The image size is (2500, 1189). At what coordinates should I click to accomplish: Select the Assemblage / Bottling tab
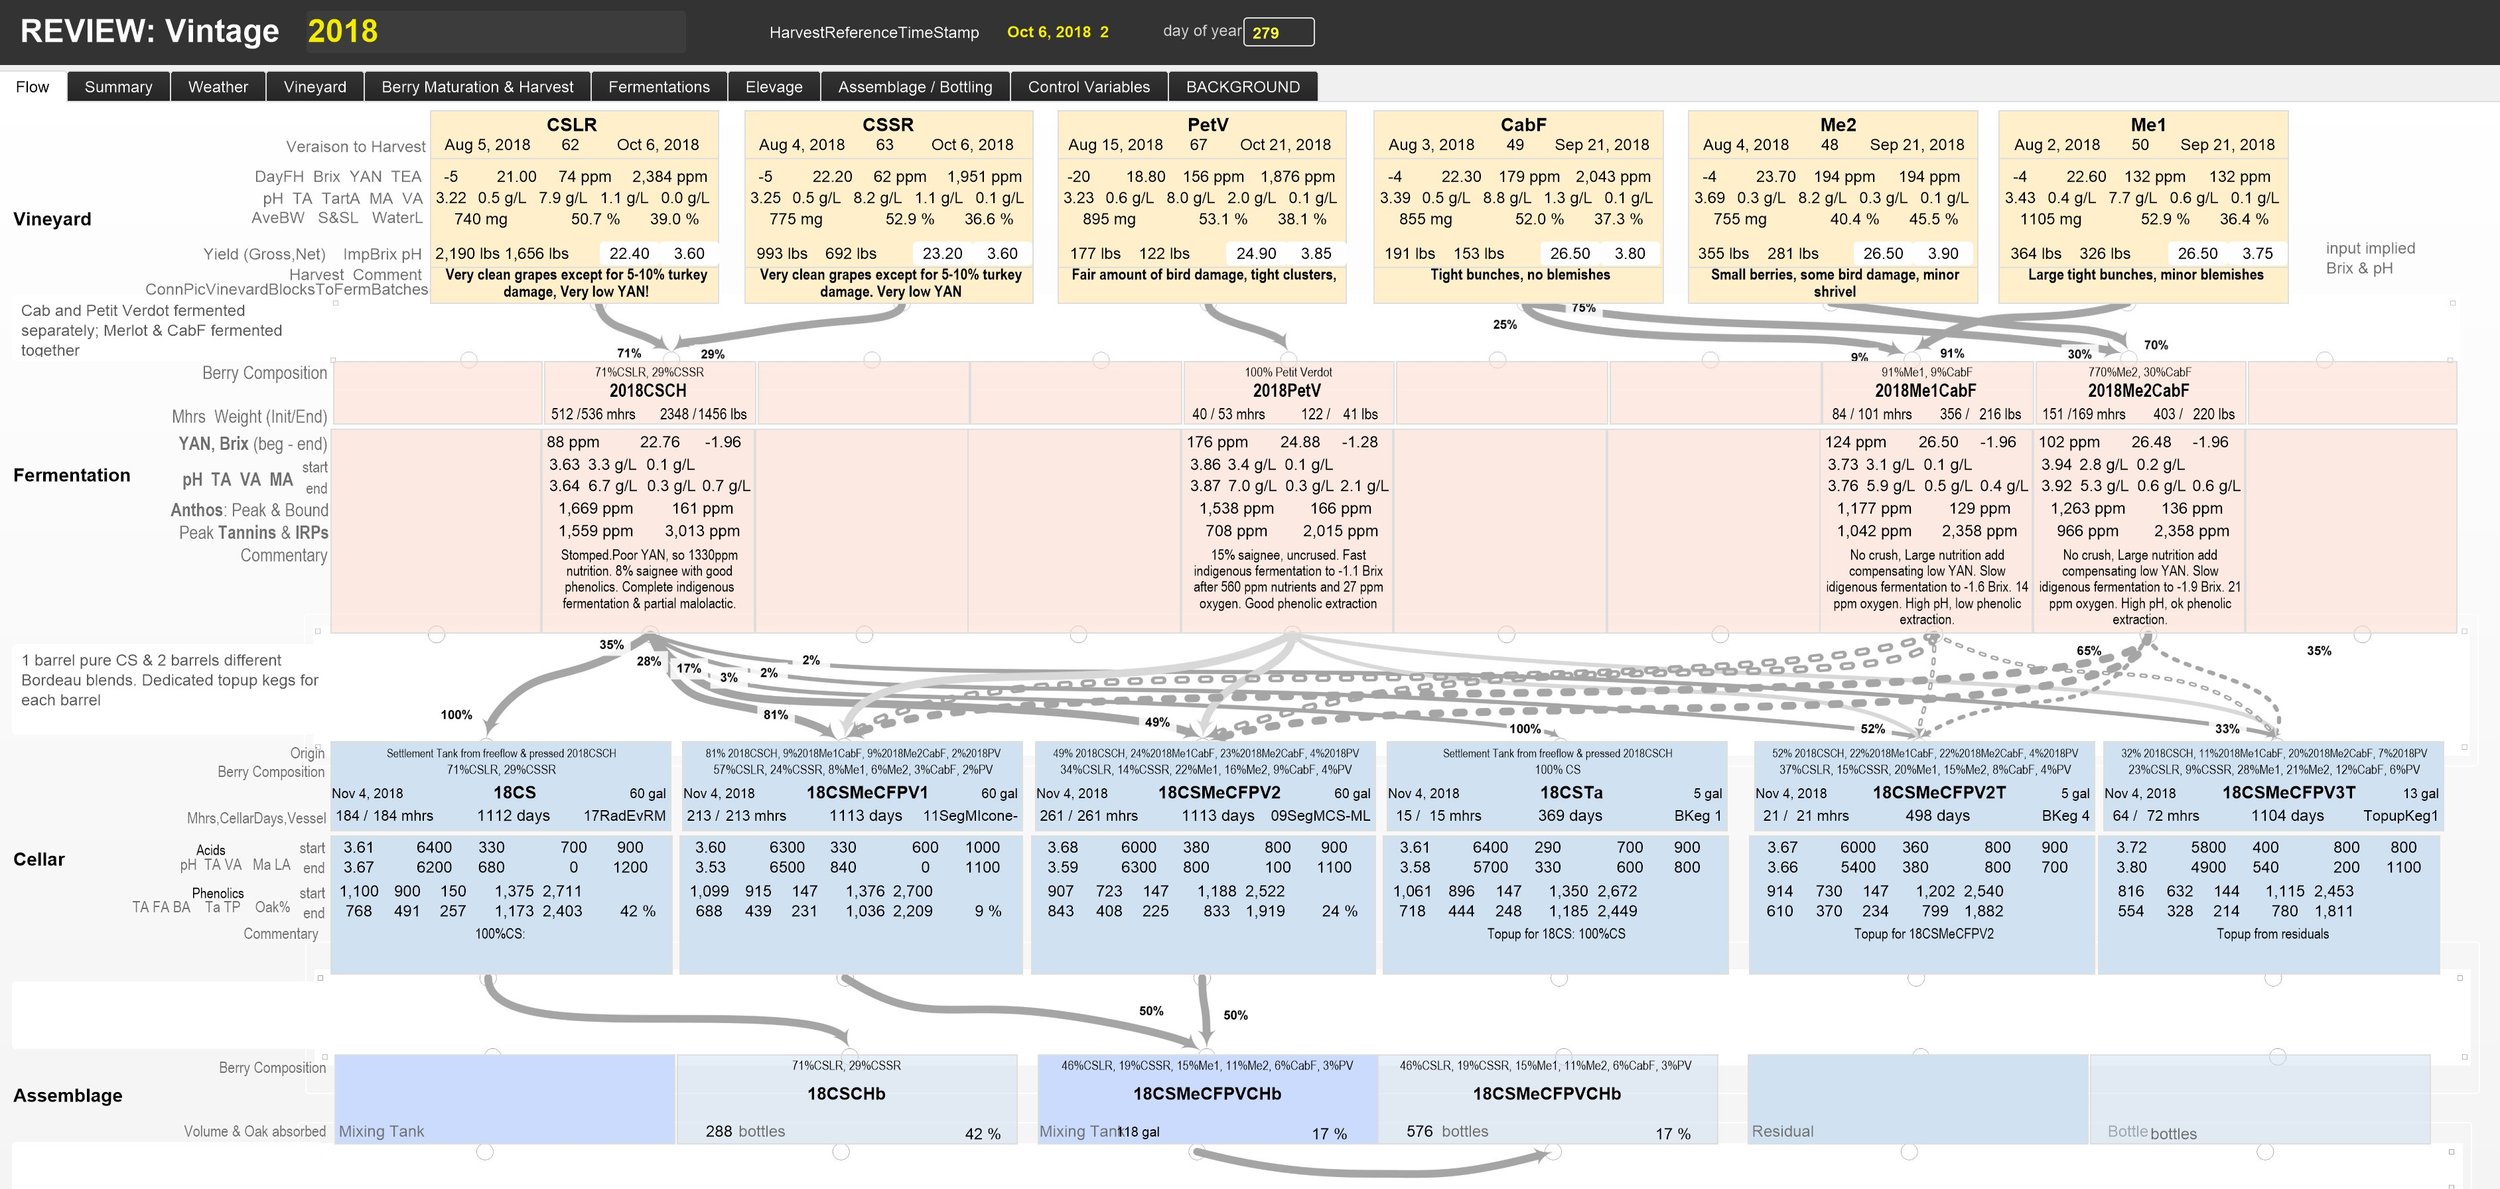[915, 87]
